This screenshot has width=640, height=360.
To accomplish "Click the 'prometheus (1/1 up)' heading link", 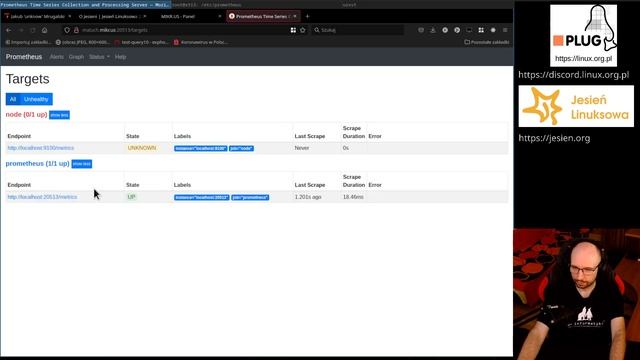I will (37, 164).
